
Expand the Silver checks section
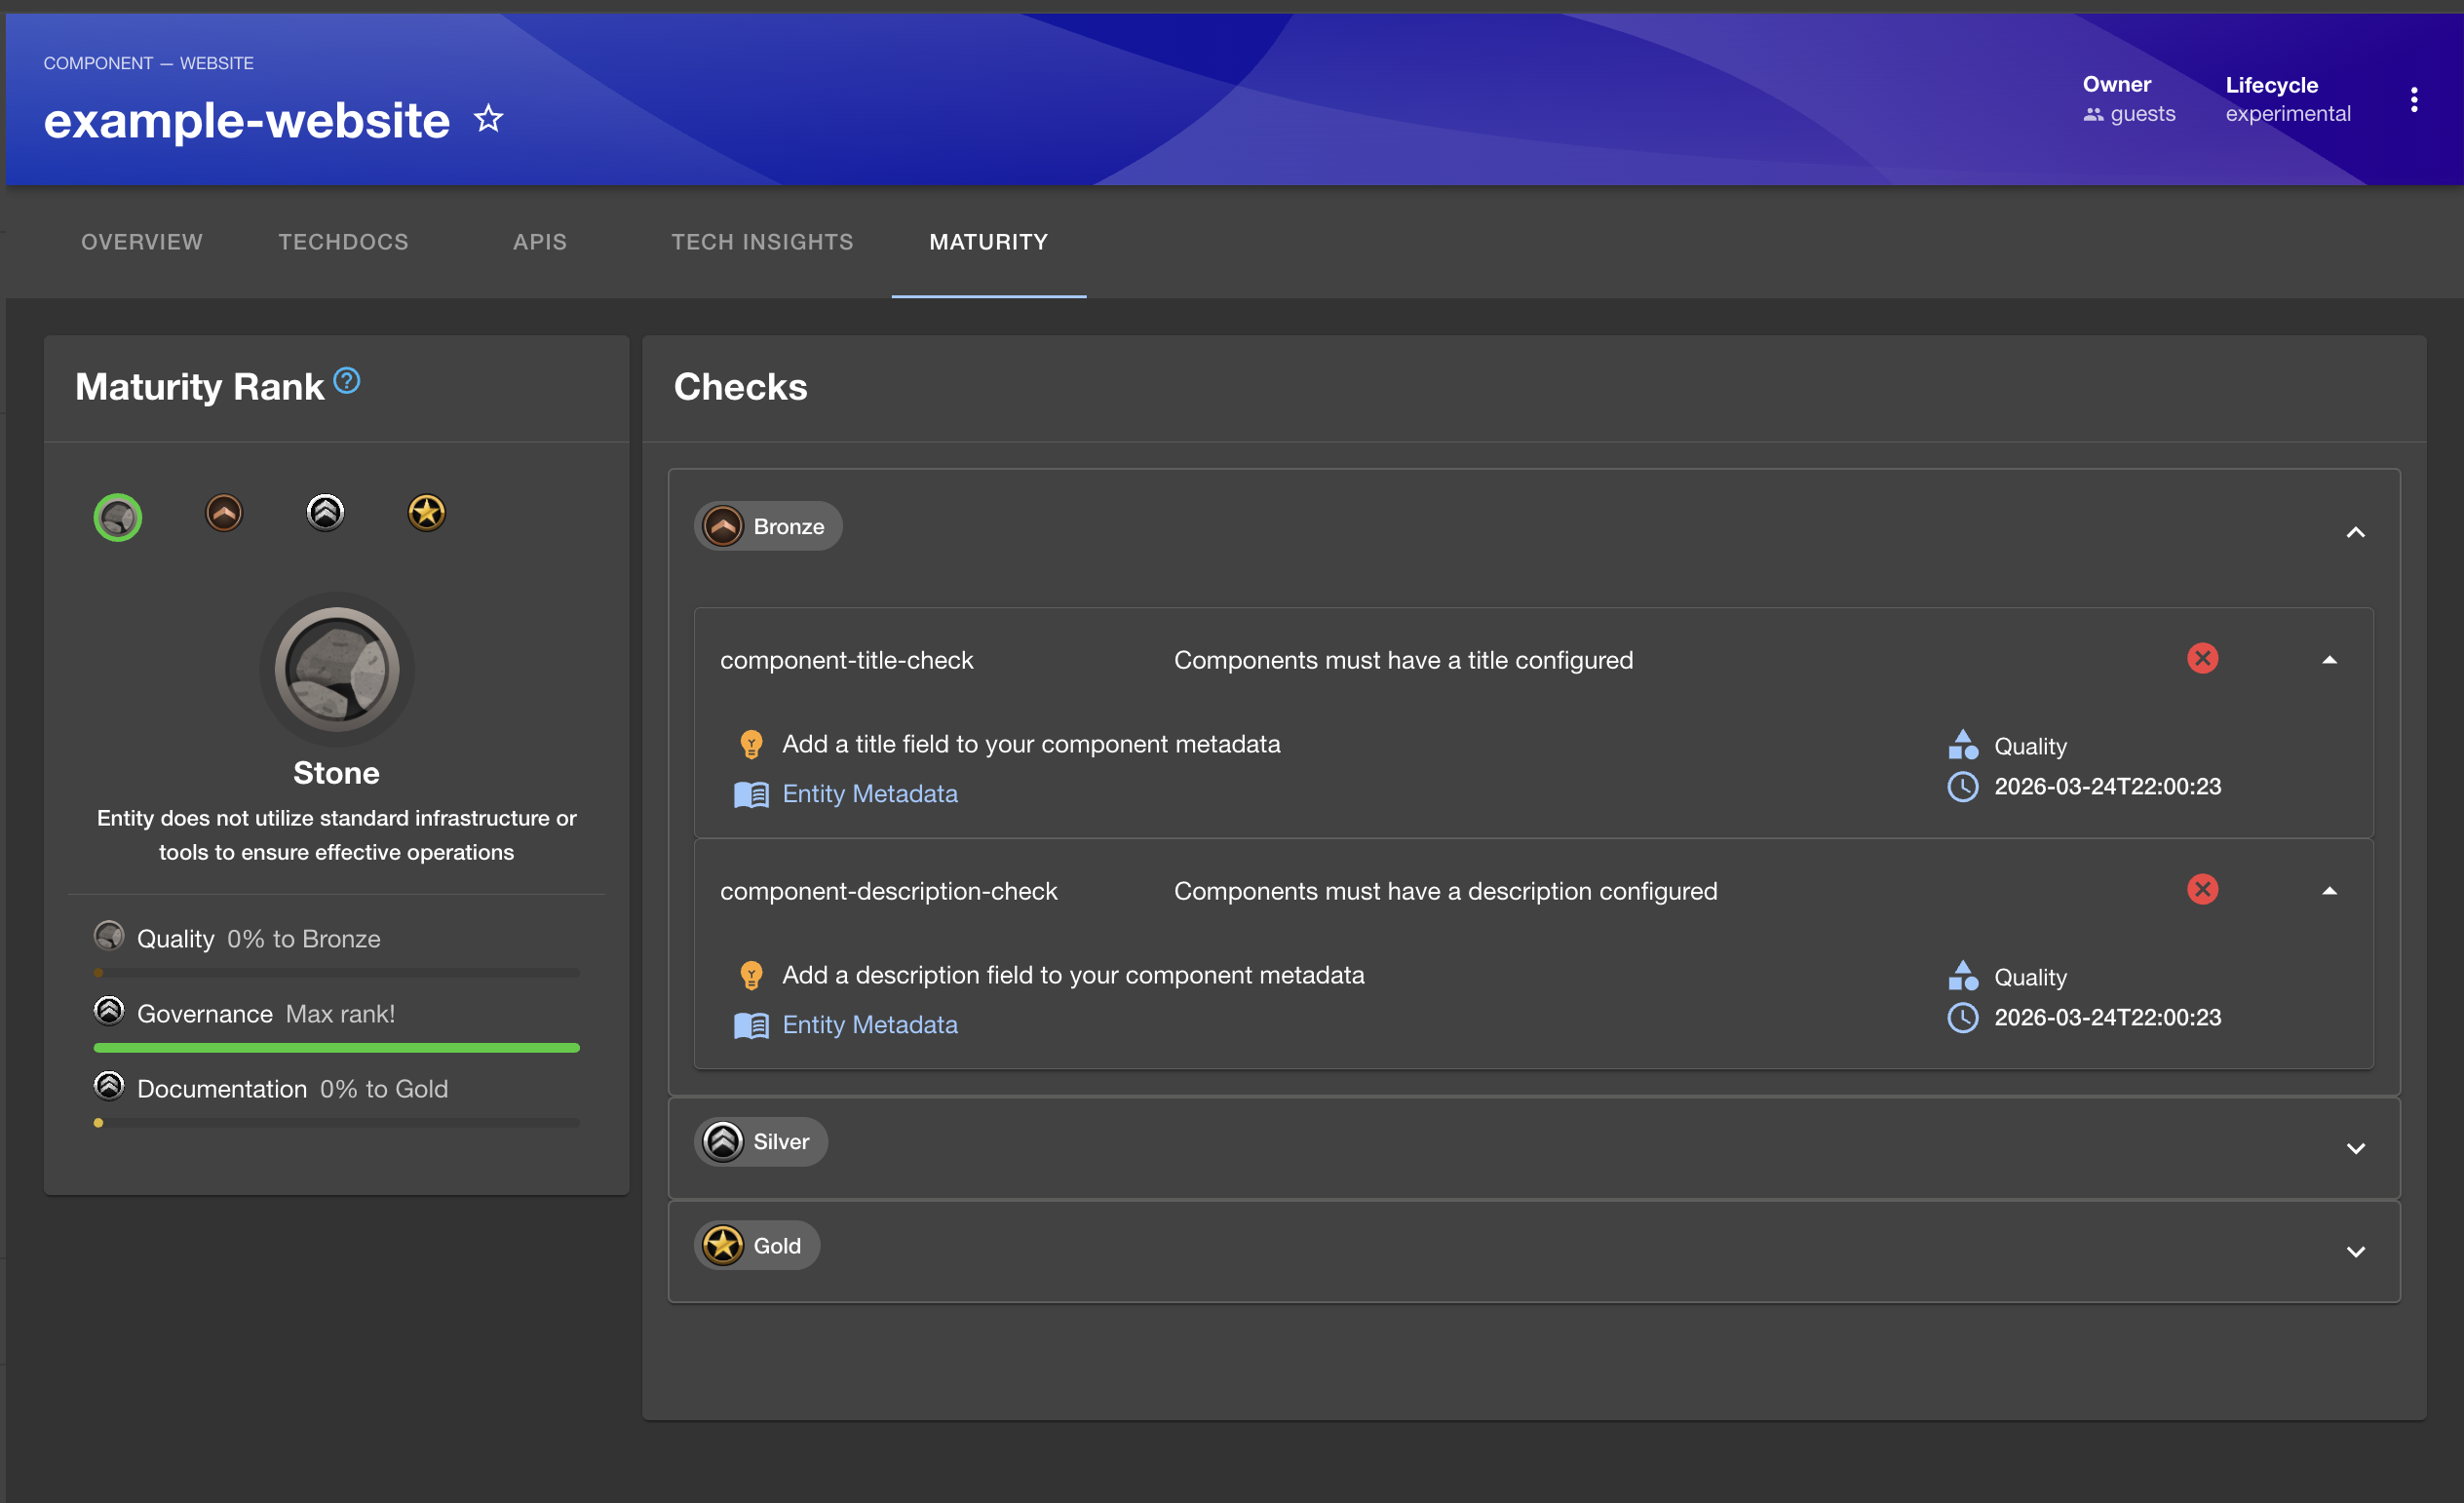[2355, 1148]
